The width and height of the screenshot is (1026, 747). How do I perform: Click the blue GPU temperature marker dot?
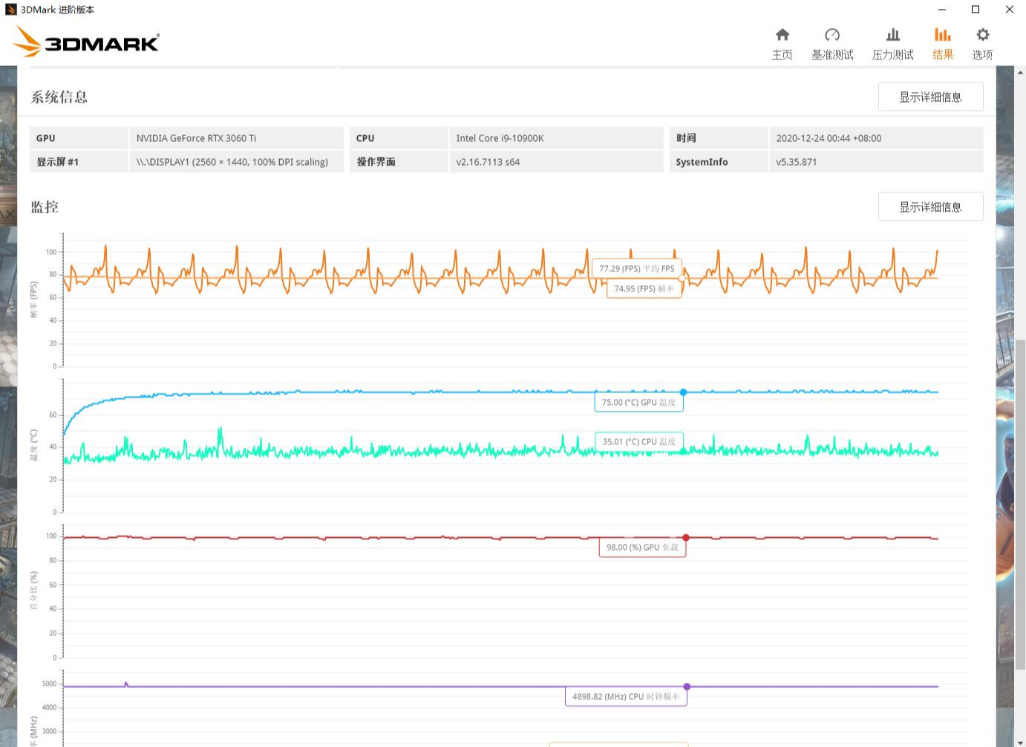[x=683, y=392]
